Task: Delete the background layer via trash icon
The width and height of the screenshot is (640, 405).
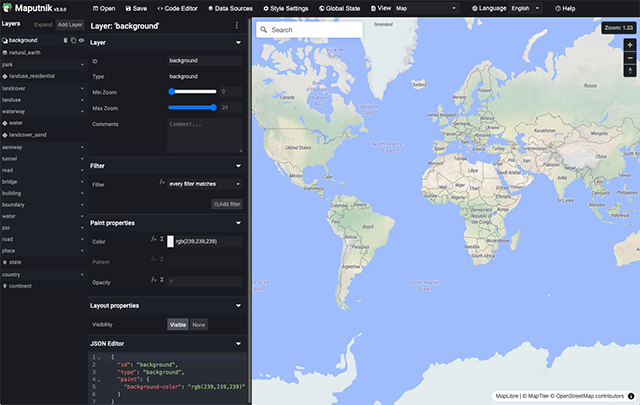Action: [x=65, y=40]
